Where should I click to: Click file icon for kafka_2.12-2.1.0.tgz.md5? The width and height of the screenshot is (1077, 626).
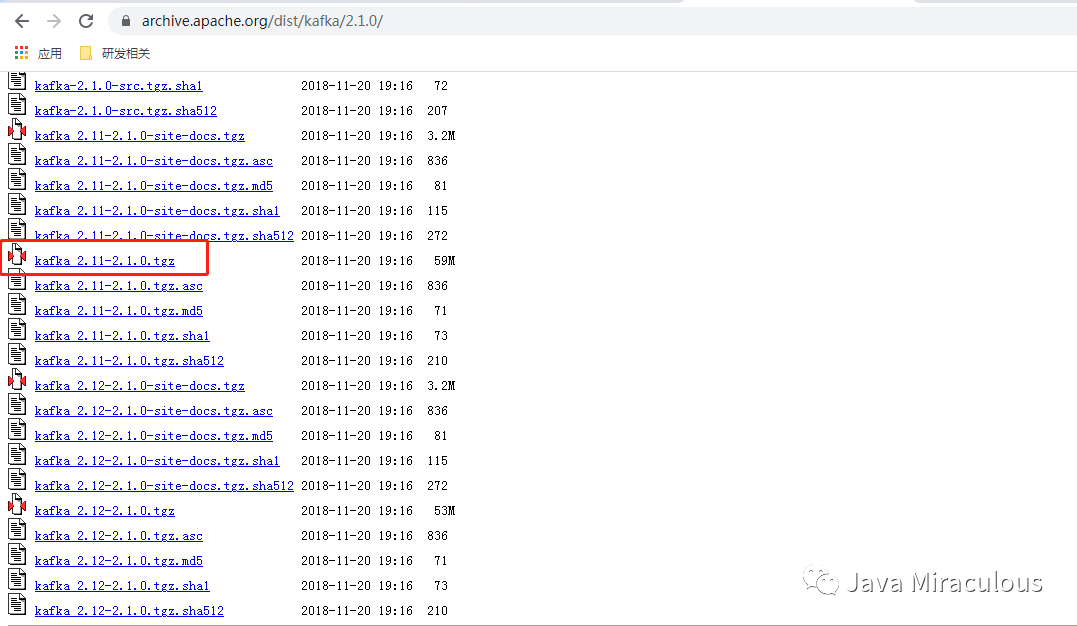17,555
